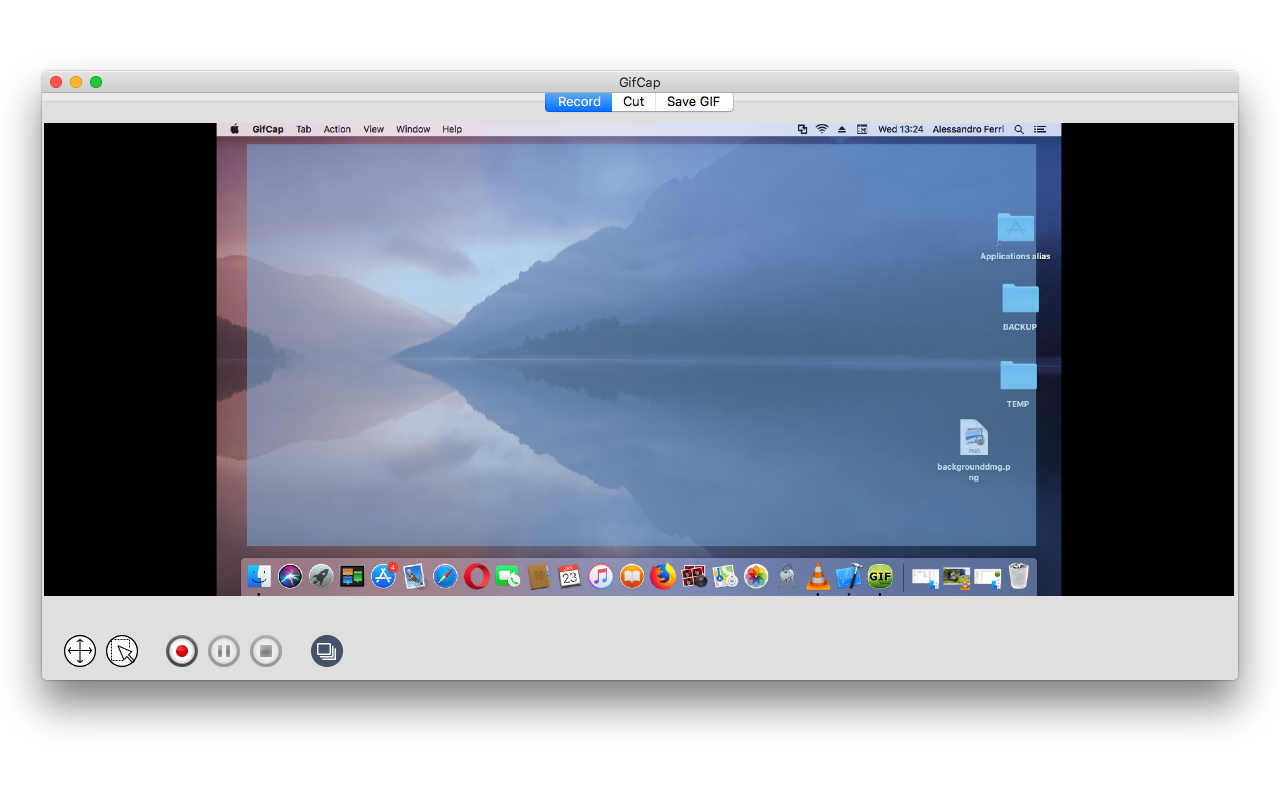This screenshot has width=1280, height=800.
Task: Start recording with the red record button
Action: coord(182,651)
